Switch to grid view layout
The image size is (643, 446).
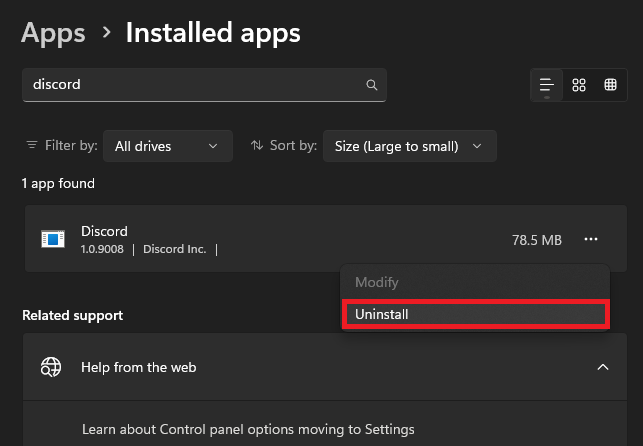tap(579, 85)
